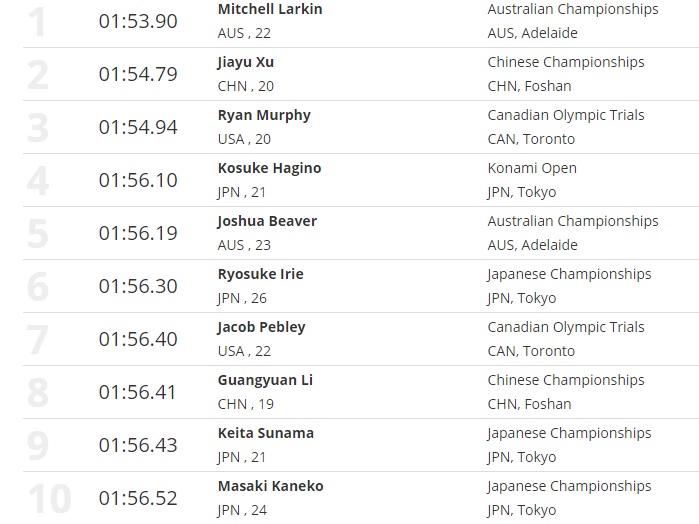The height and width of the screenshot is (524, 699).
Task: Select the 01:54.79 time entry
Action: point(138,74)
